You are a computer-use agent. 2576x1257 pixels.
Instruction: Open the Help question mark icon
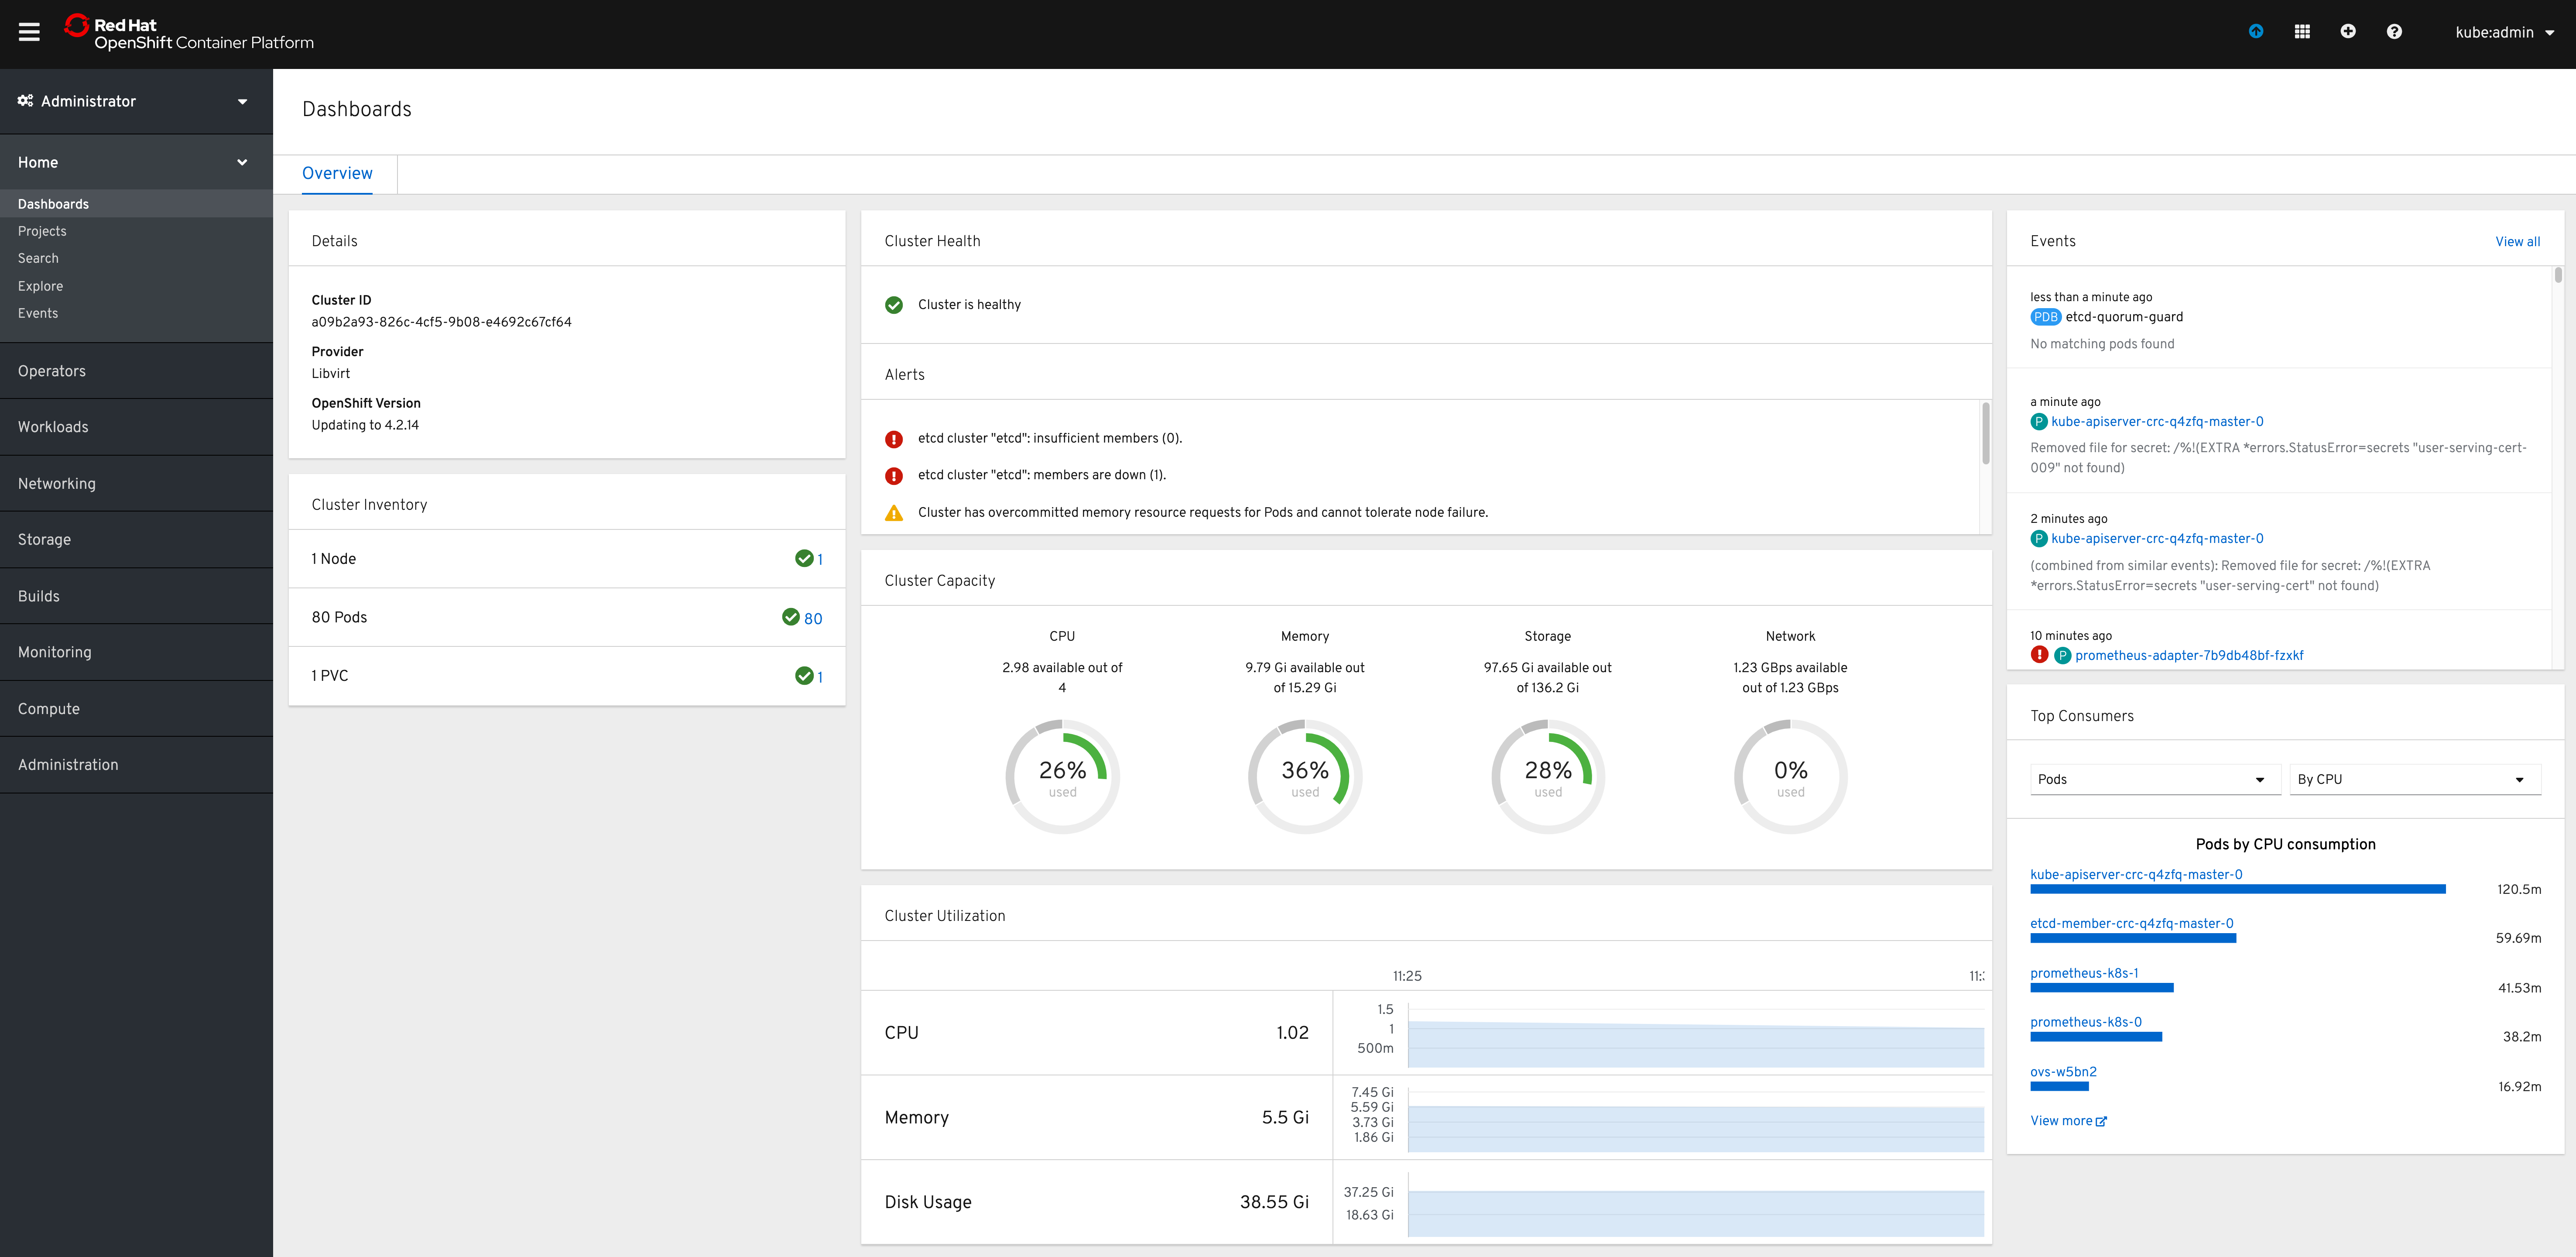[2394, 31]
